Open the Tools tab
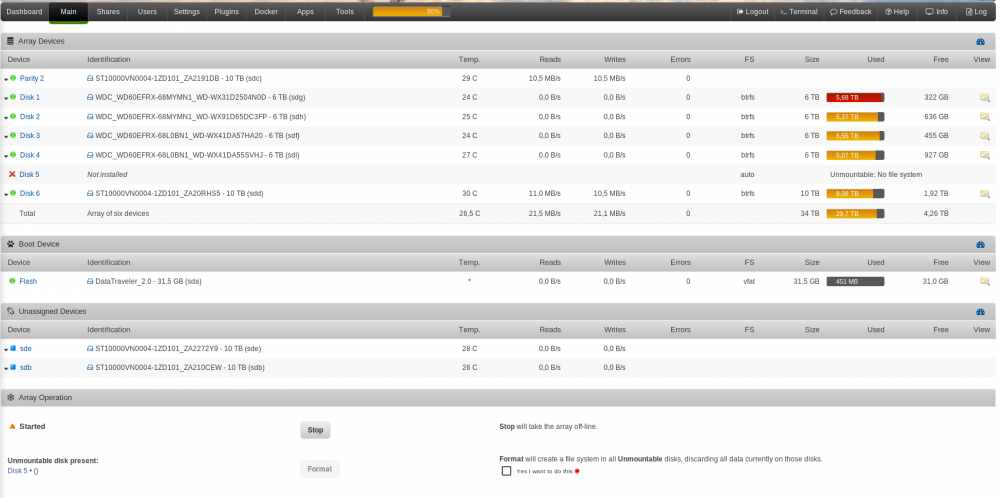Viewport: 1000px width, 498px height. click(345, 11)
